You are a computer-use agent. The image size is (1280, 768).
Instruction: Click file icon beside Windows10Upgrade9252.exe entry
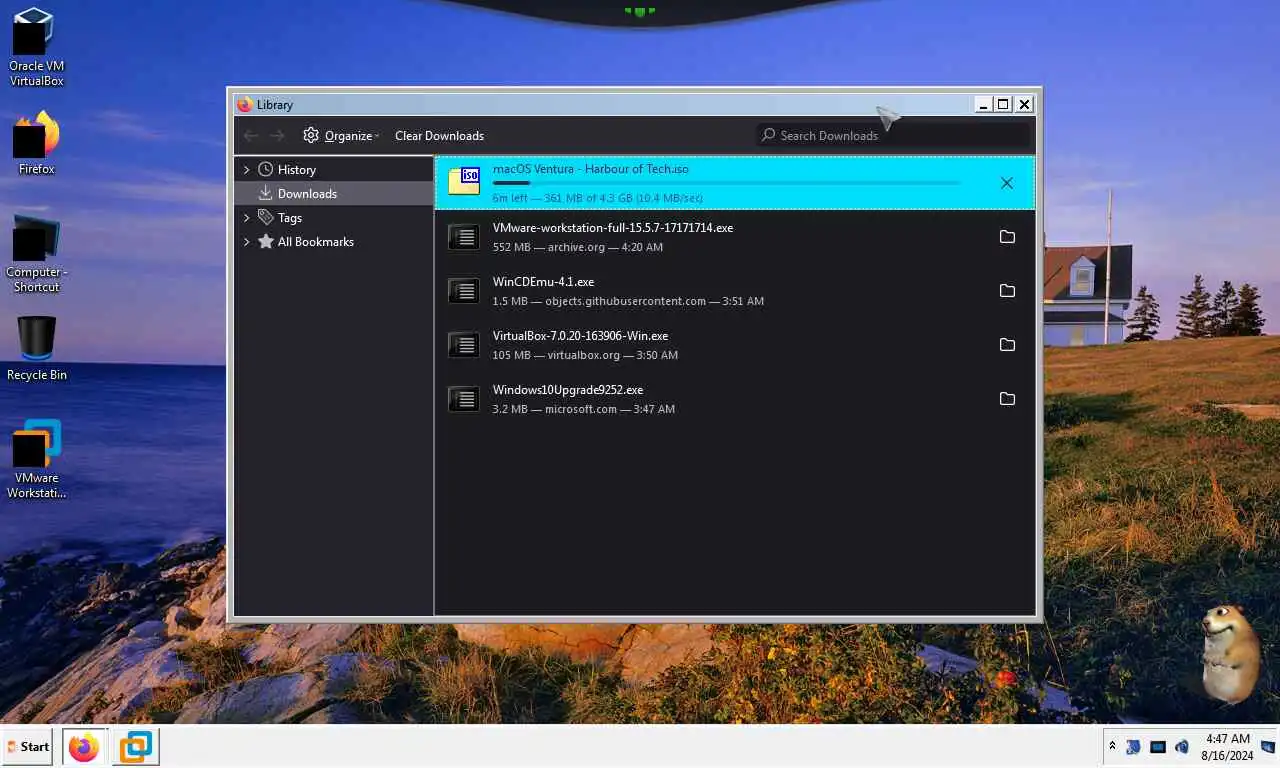pos(464,399)
